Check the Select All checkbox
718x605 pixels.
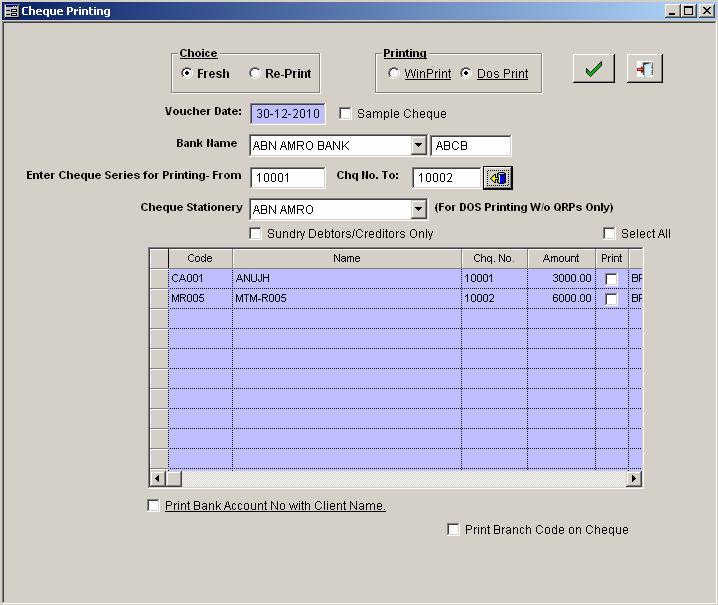pos(610,234)
